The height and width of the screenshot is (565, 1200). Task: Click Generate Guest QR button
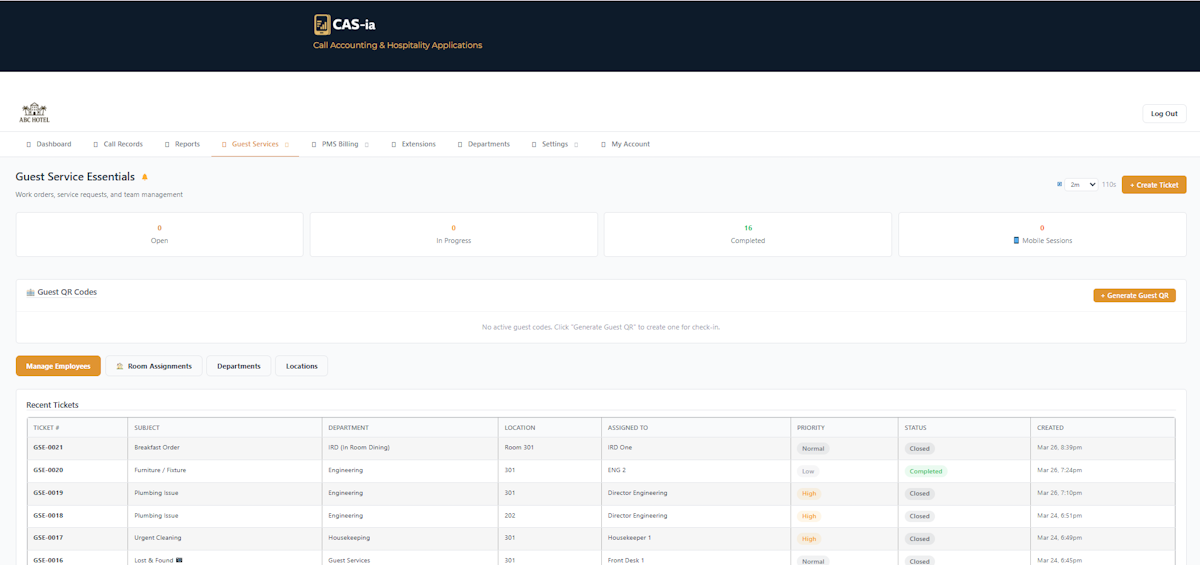(1134, 295)
